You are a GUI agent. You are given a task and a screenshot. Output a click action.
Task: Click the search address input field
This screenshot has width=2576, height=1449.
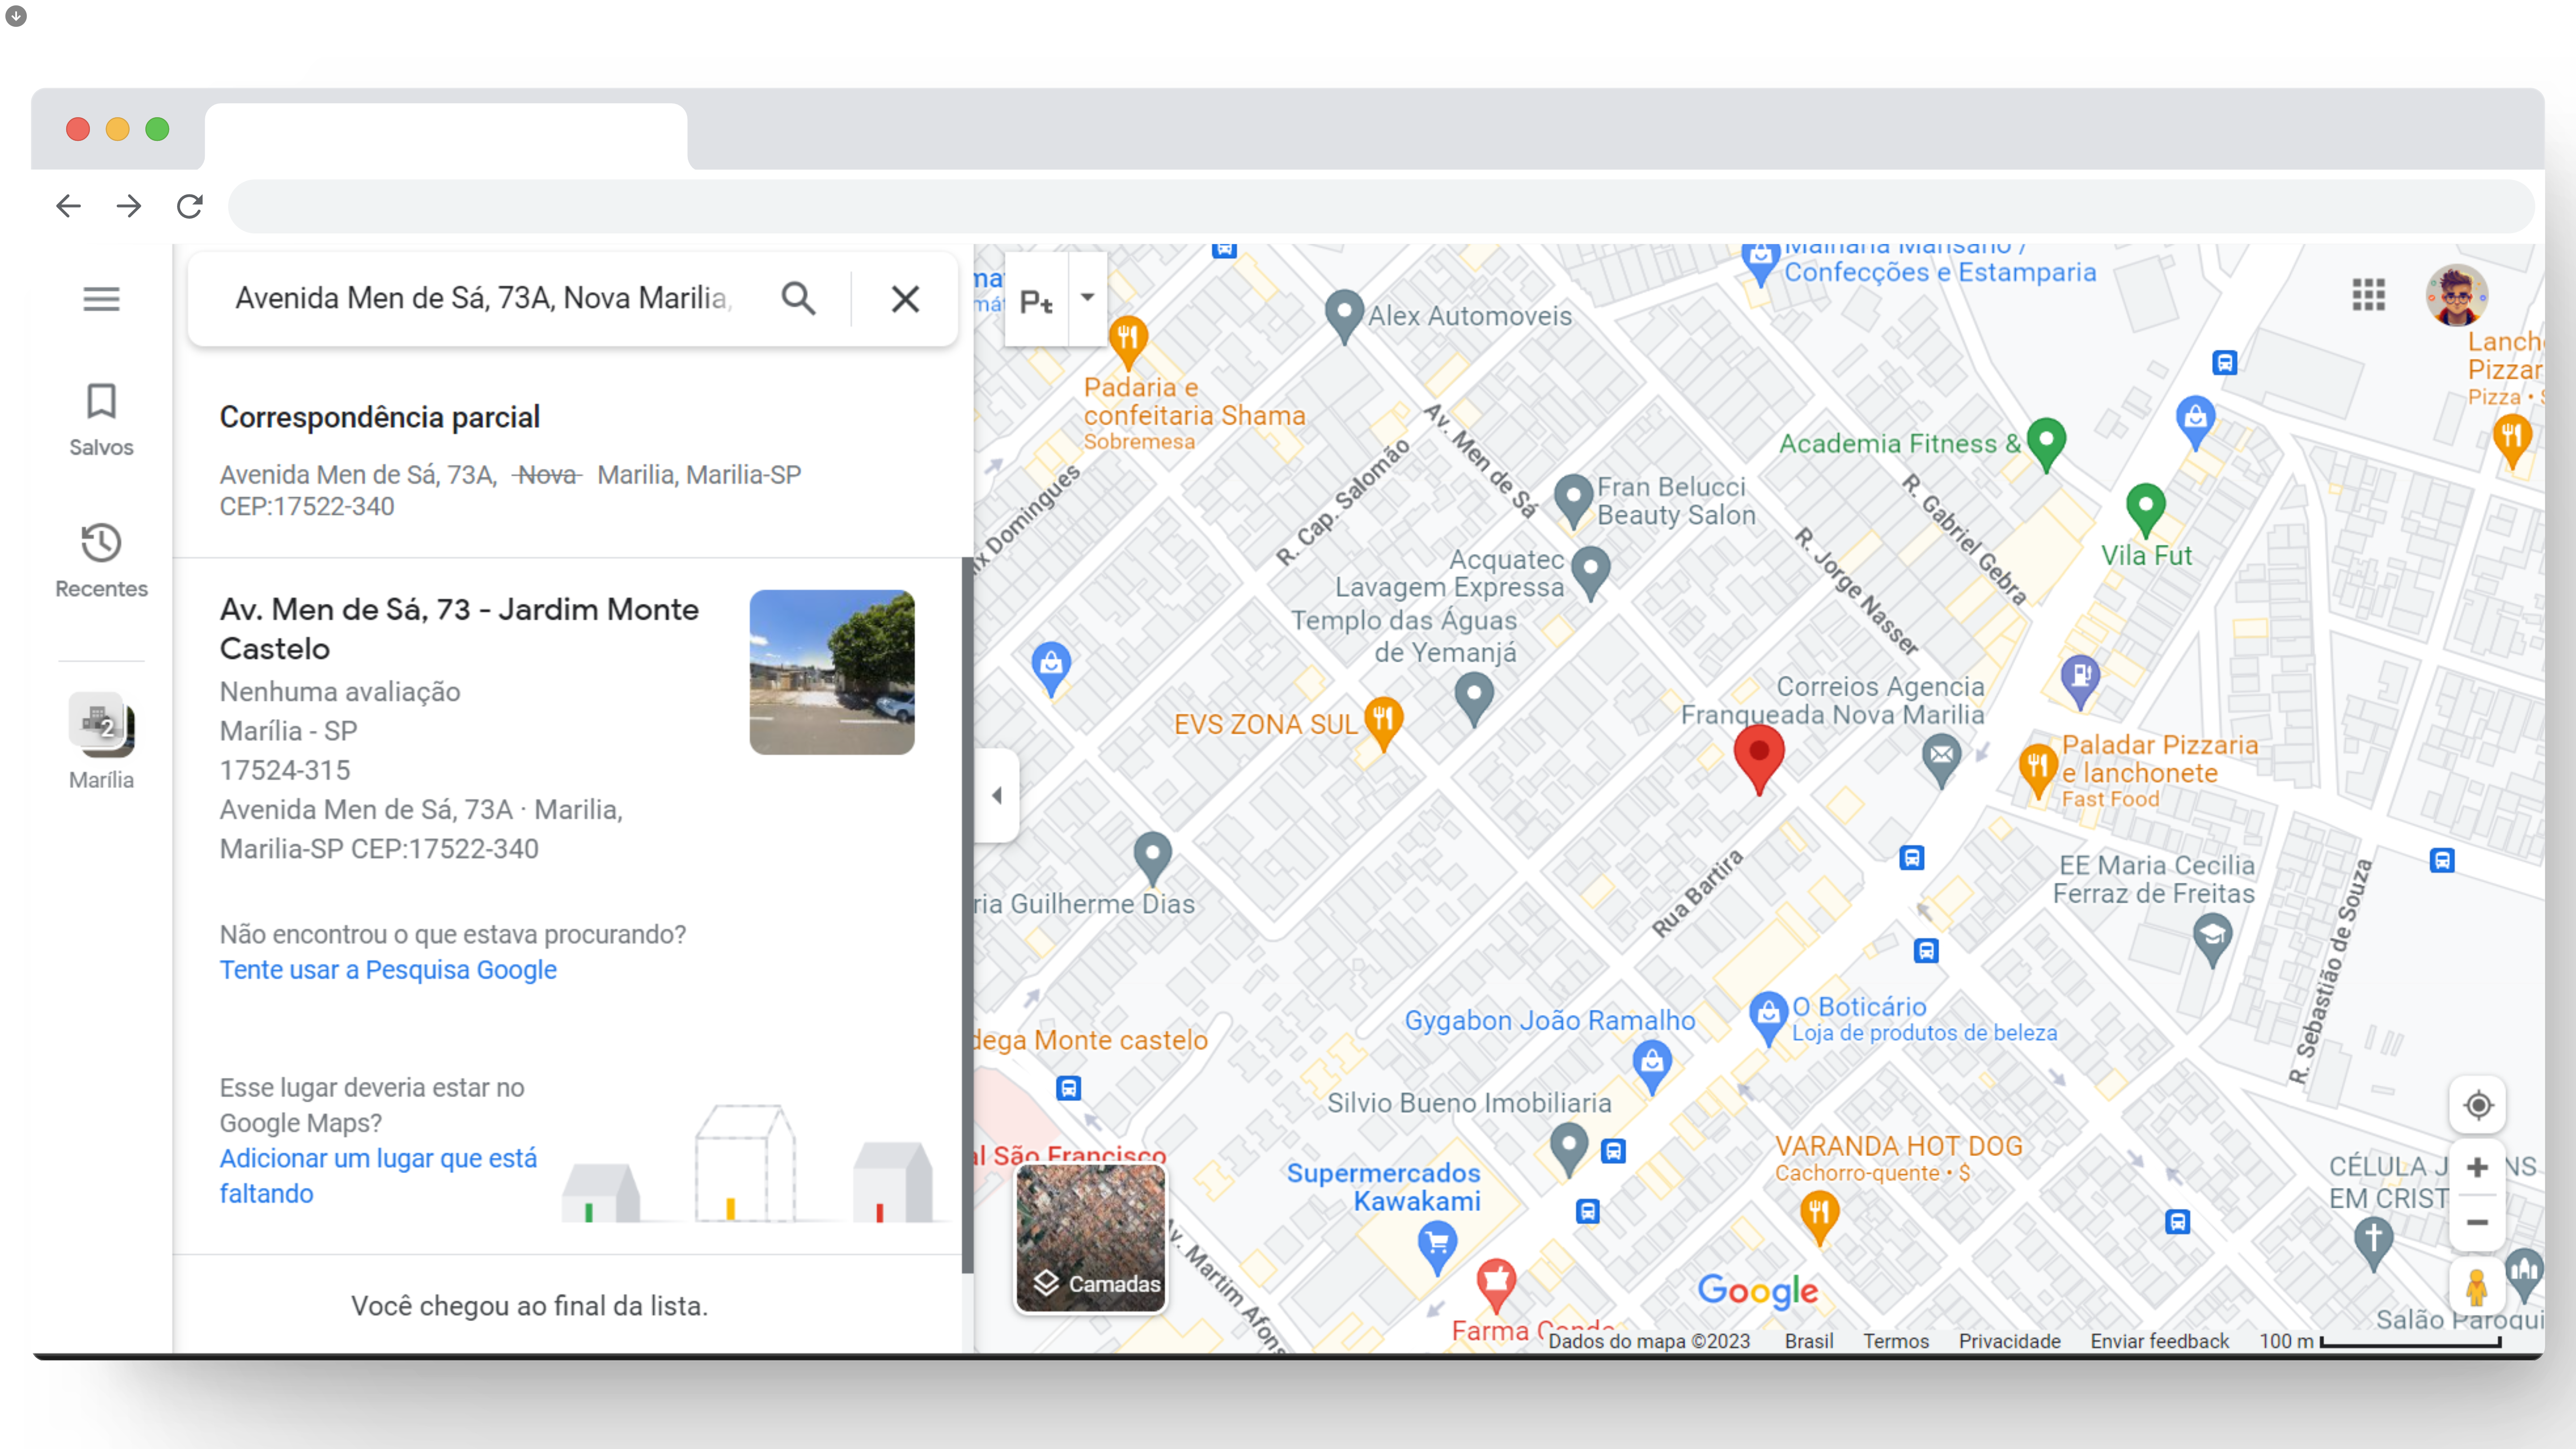[x=484, y=298]
